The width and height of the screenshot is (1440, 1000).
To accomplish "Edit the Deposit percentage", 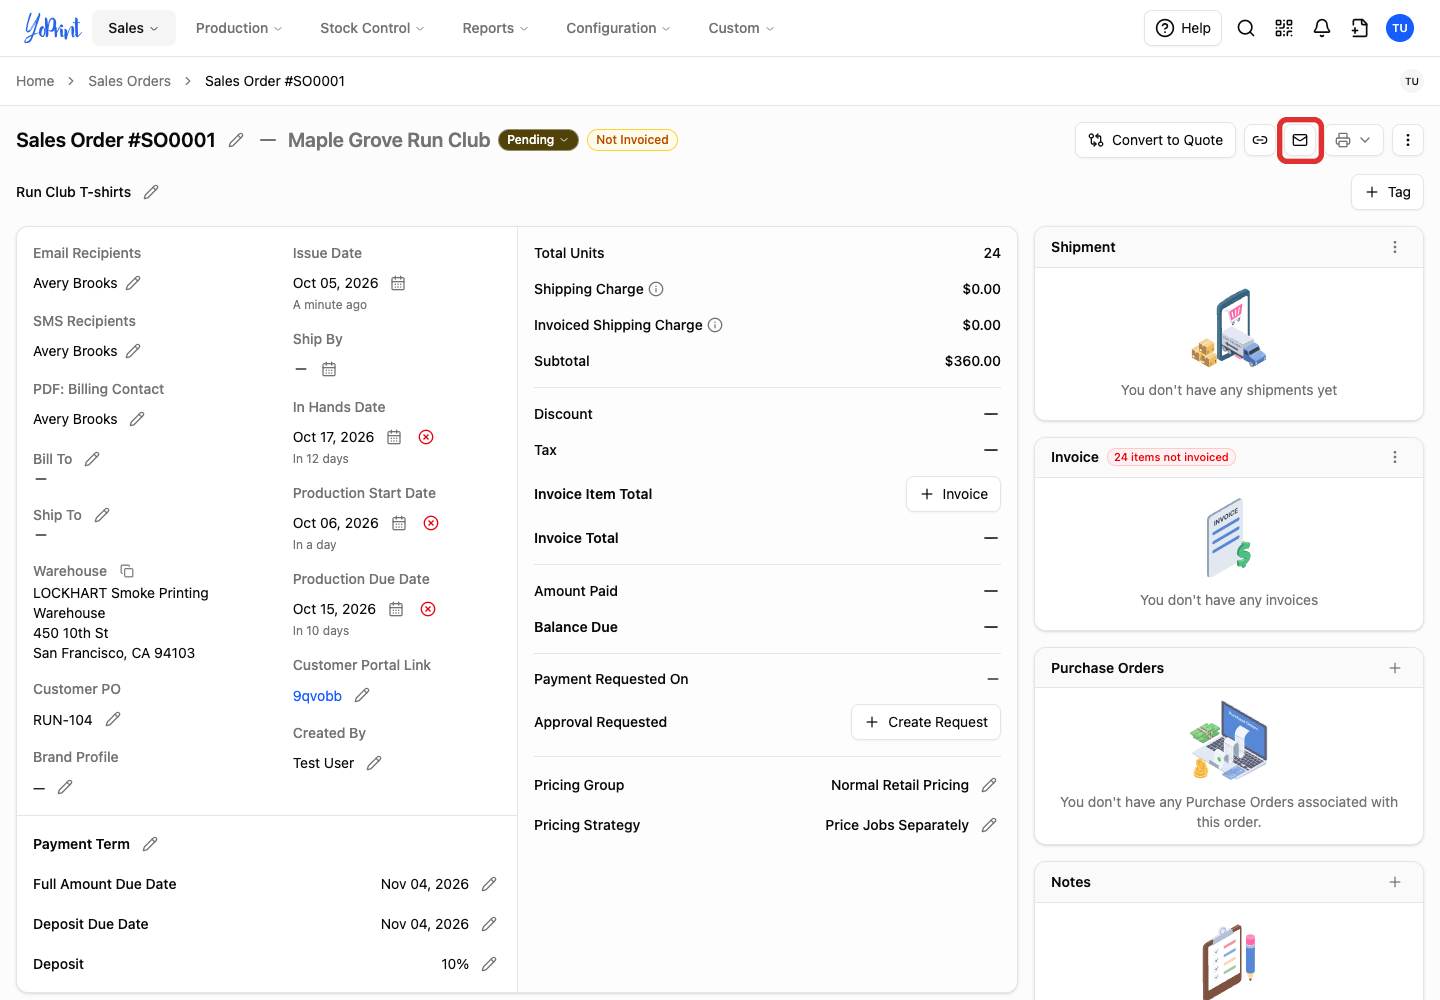I will click(x=489, y=964).
